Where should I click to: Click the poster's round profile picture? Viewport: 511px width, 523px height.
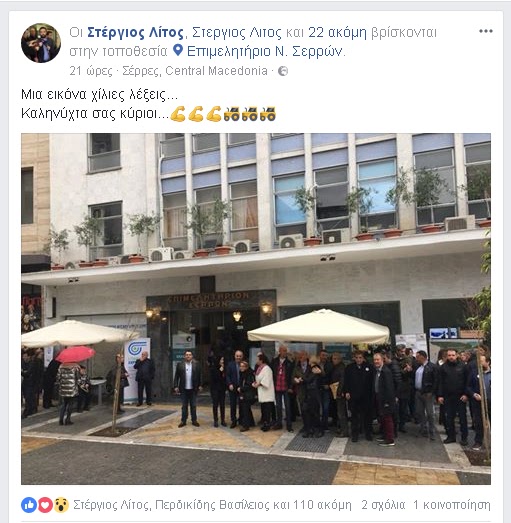point(41,43)
